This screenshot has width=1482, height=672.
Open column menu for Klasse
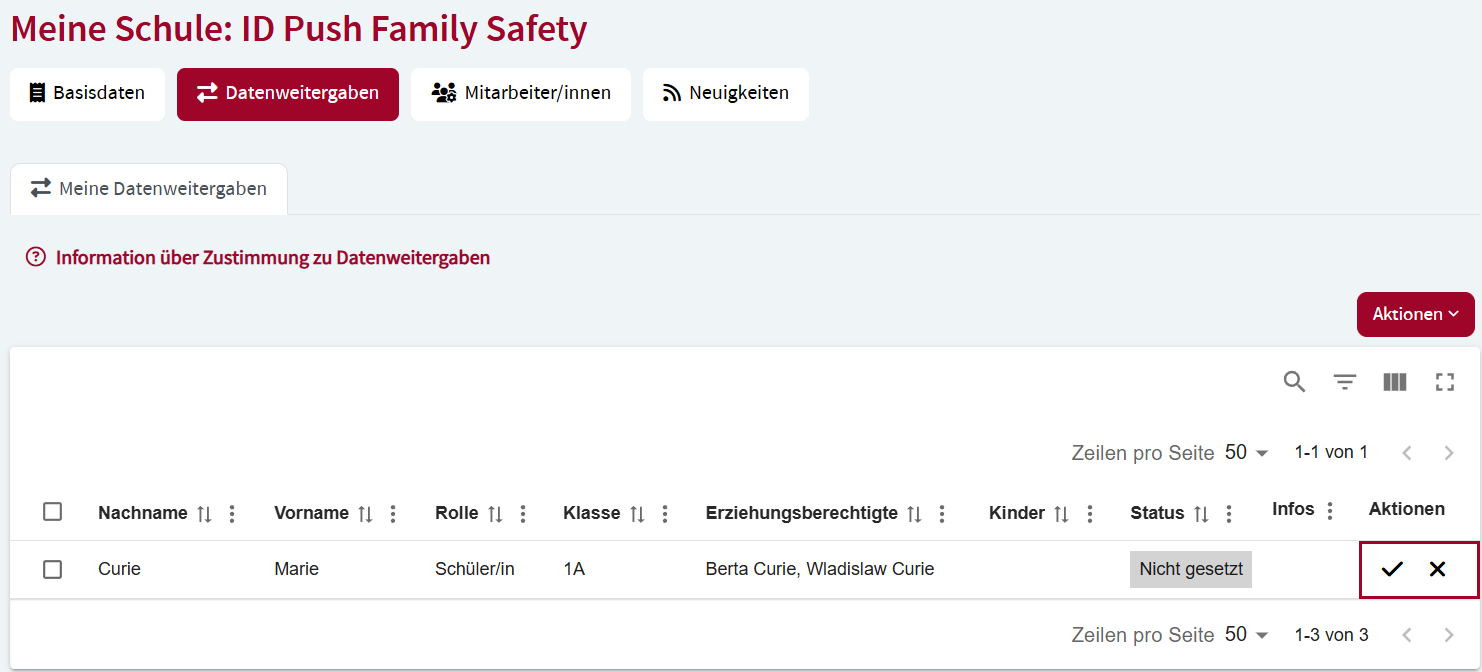pos(665,514)
